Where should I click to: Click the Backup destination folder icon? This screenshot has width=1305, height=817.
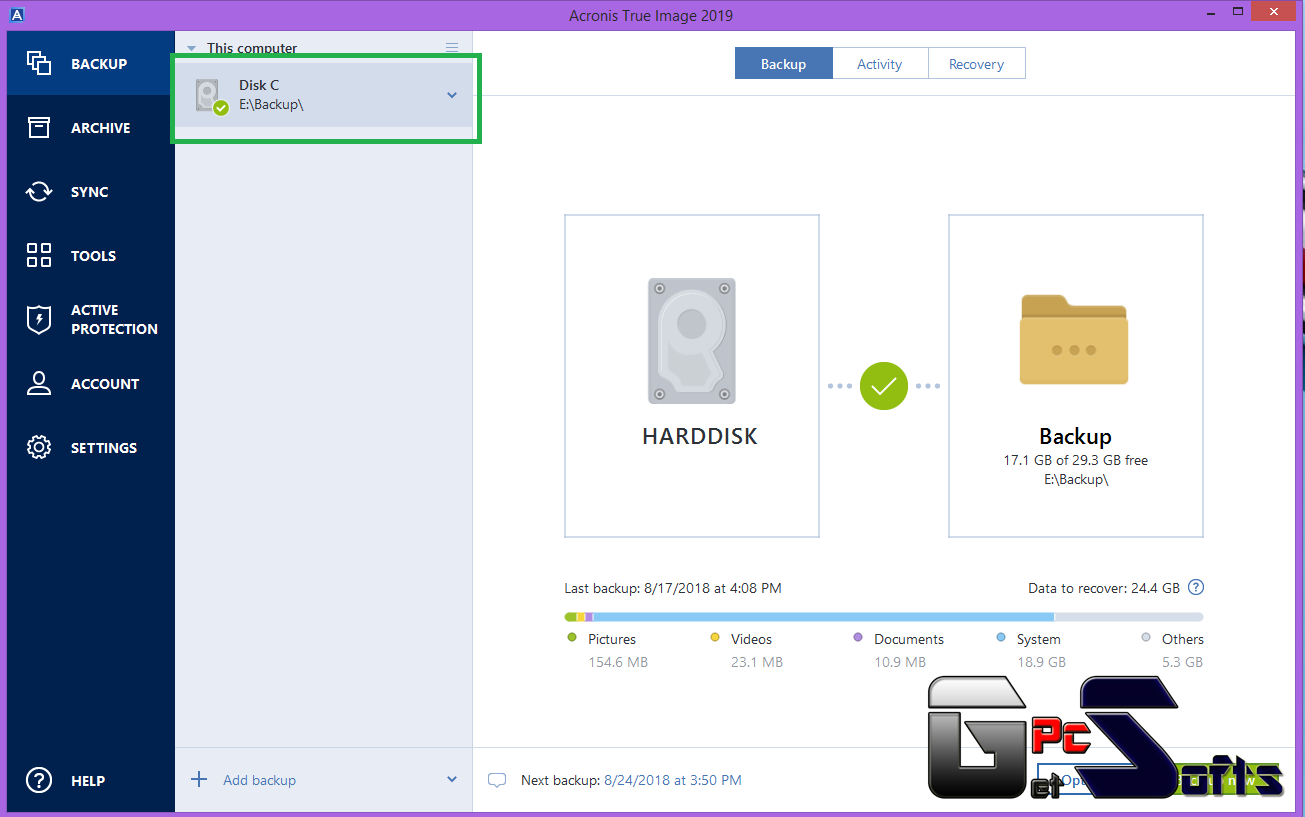tap(1074, 339)
